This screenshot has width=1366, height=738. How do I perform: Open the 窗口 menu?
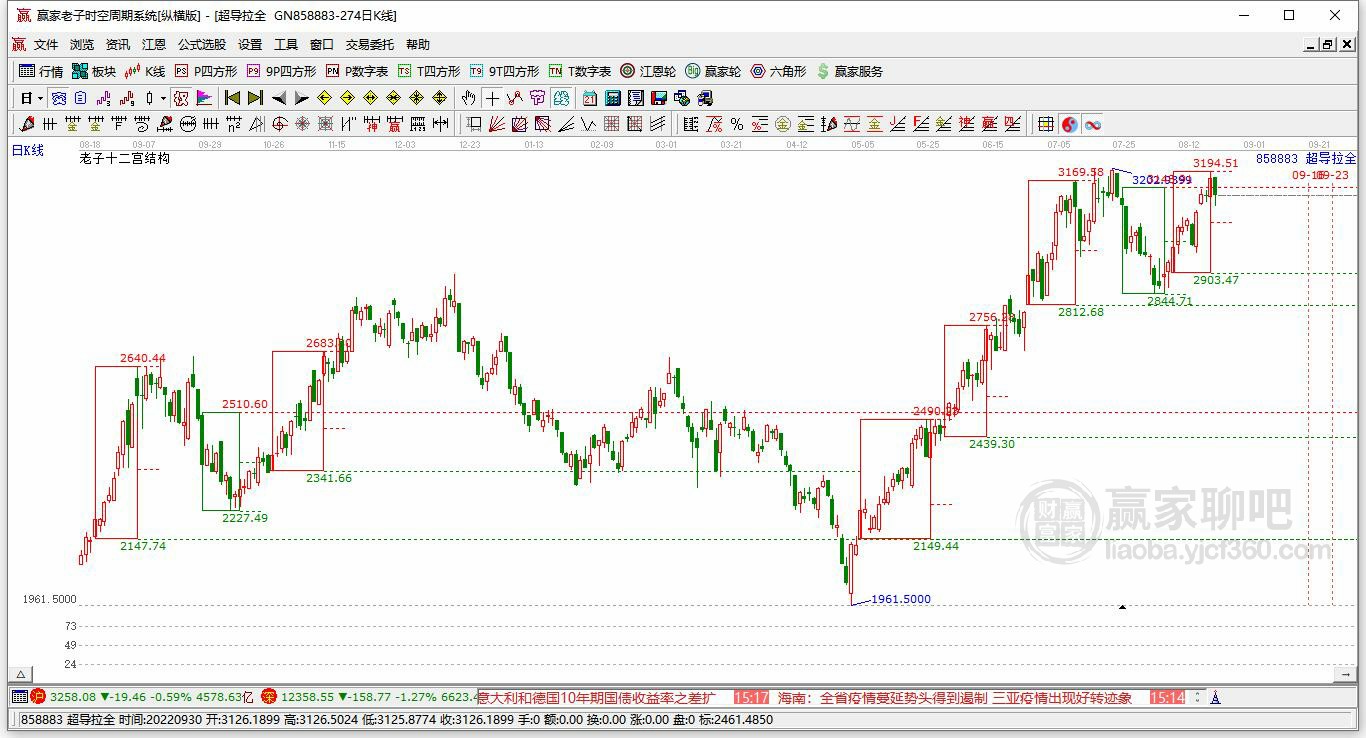click(x=322, y=45)
